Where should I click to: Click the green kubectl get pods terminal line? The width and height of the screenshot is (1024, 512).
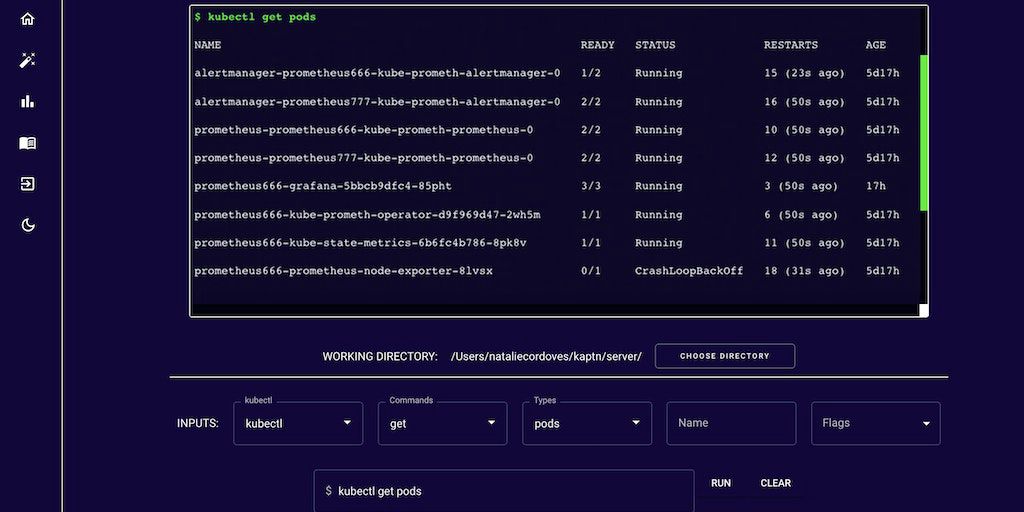click(255, 17)
